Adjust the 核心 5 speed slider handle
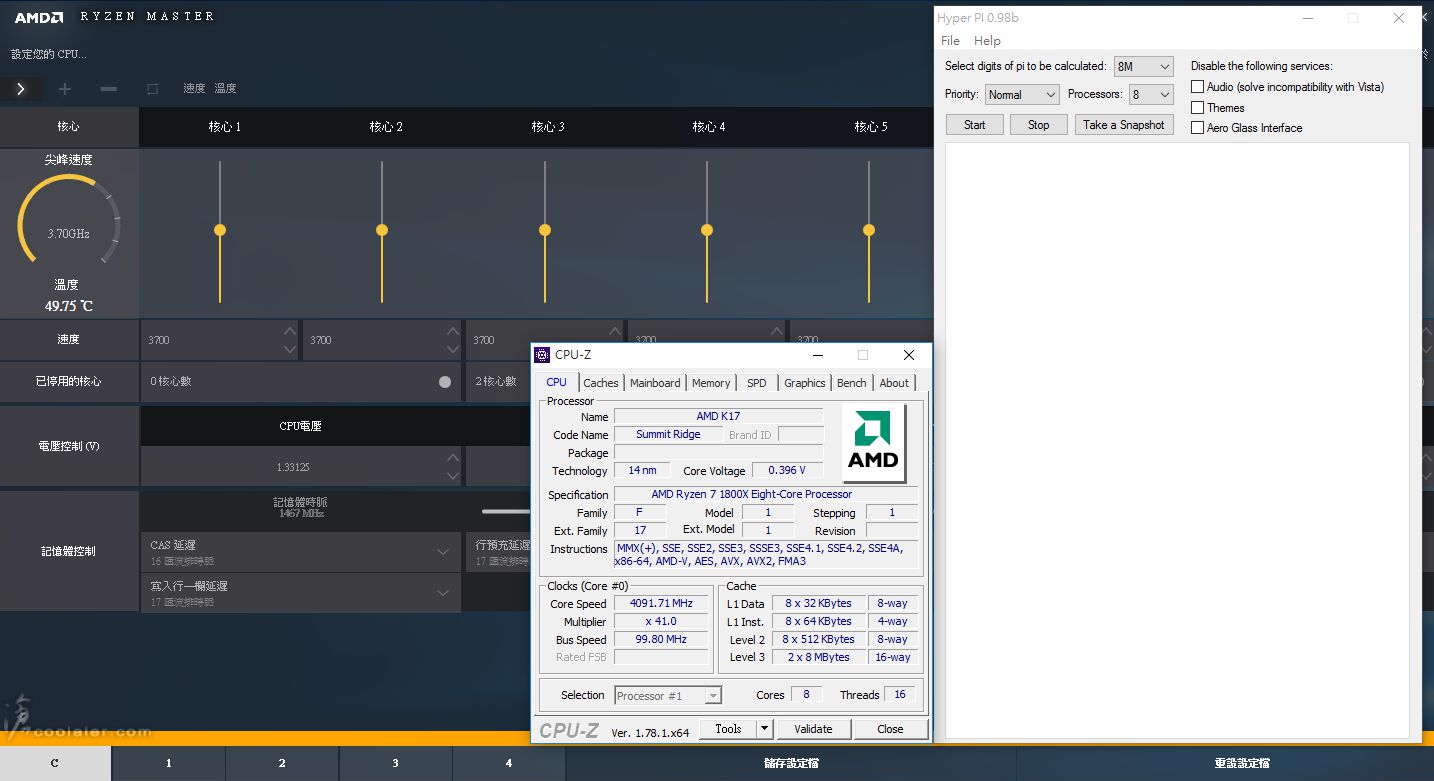 (x=869, y=230)
